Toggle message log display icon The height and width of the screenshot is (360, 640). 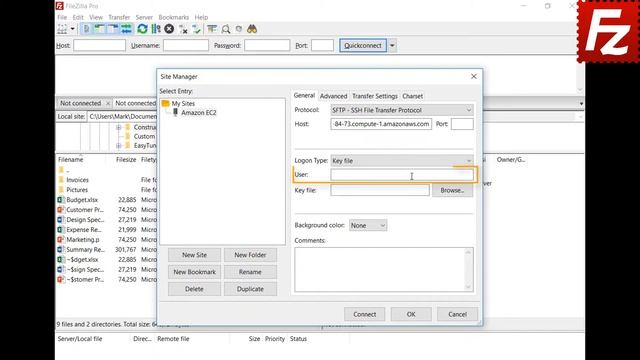87,29
